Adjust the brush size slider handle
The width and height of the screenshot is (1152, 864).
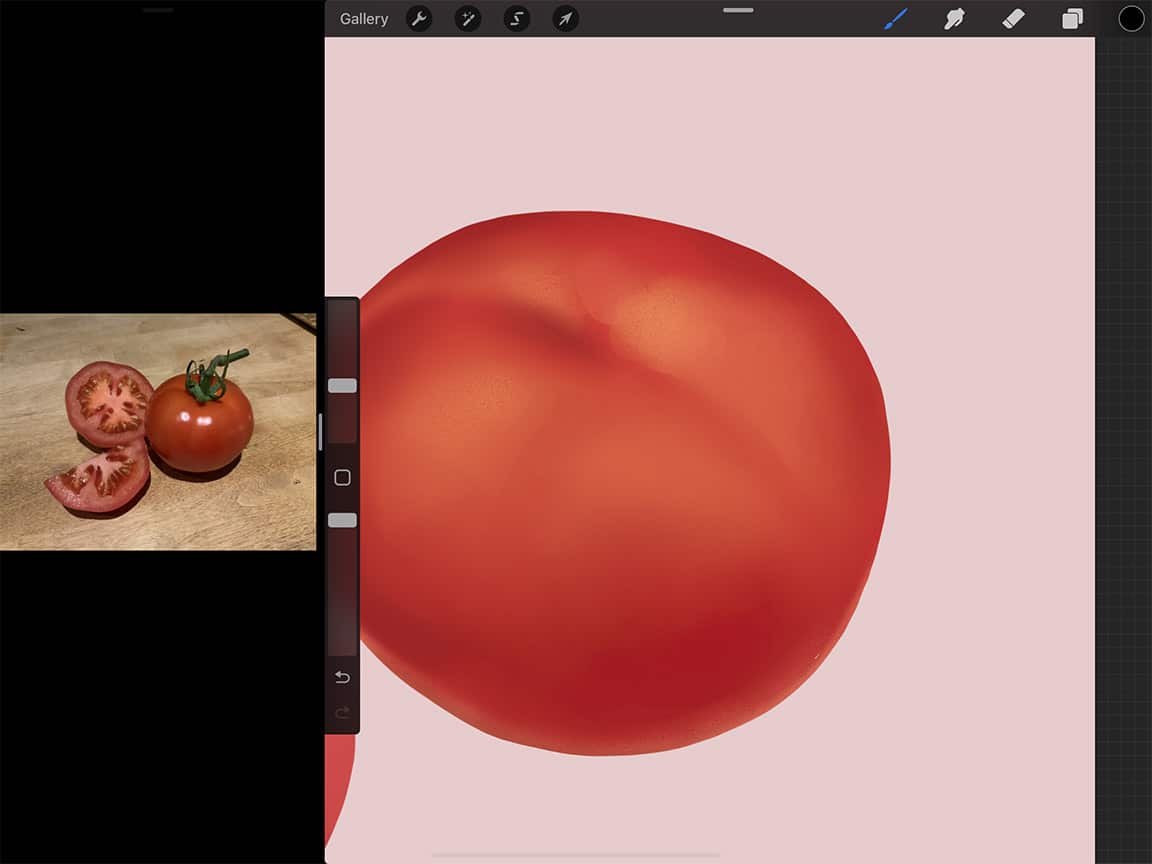tap(341, 384)
